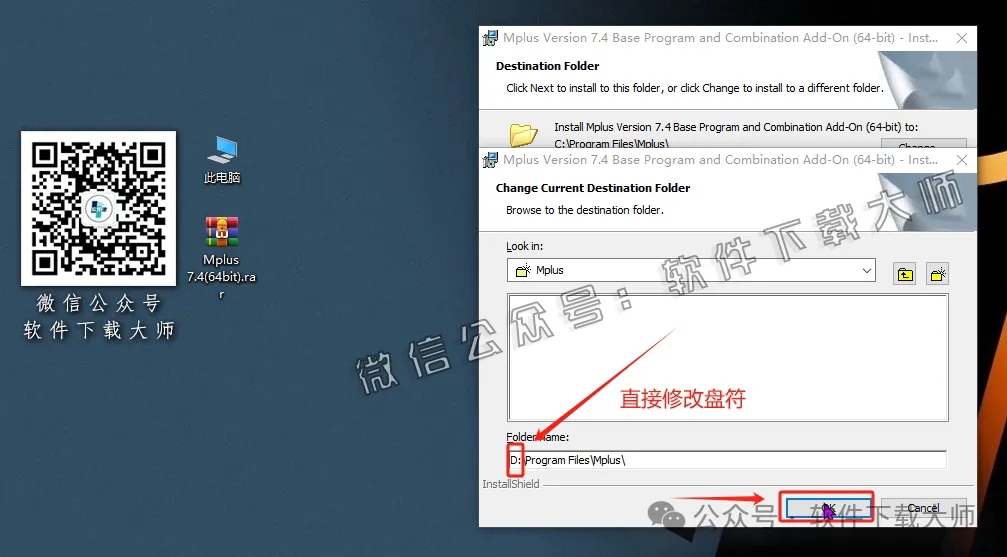Click the "Look in:" label
1007x557 pixels.
click(524, 246)
